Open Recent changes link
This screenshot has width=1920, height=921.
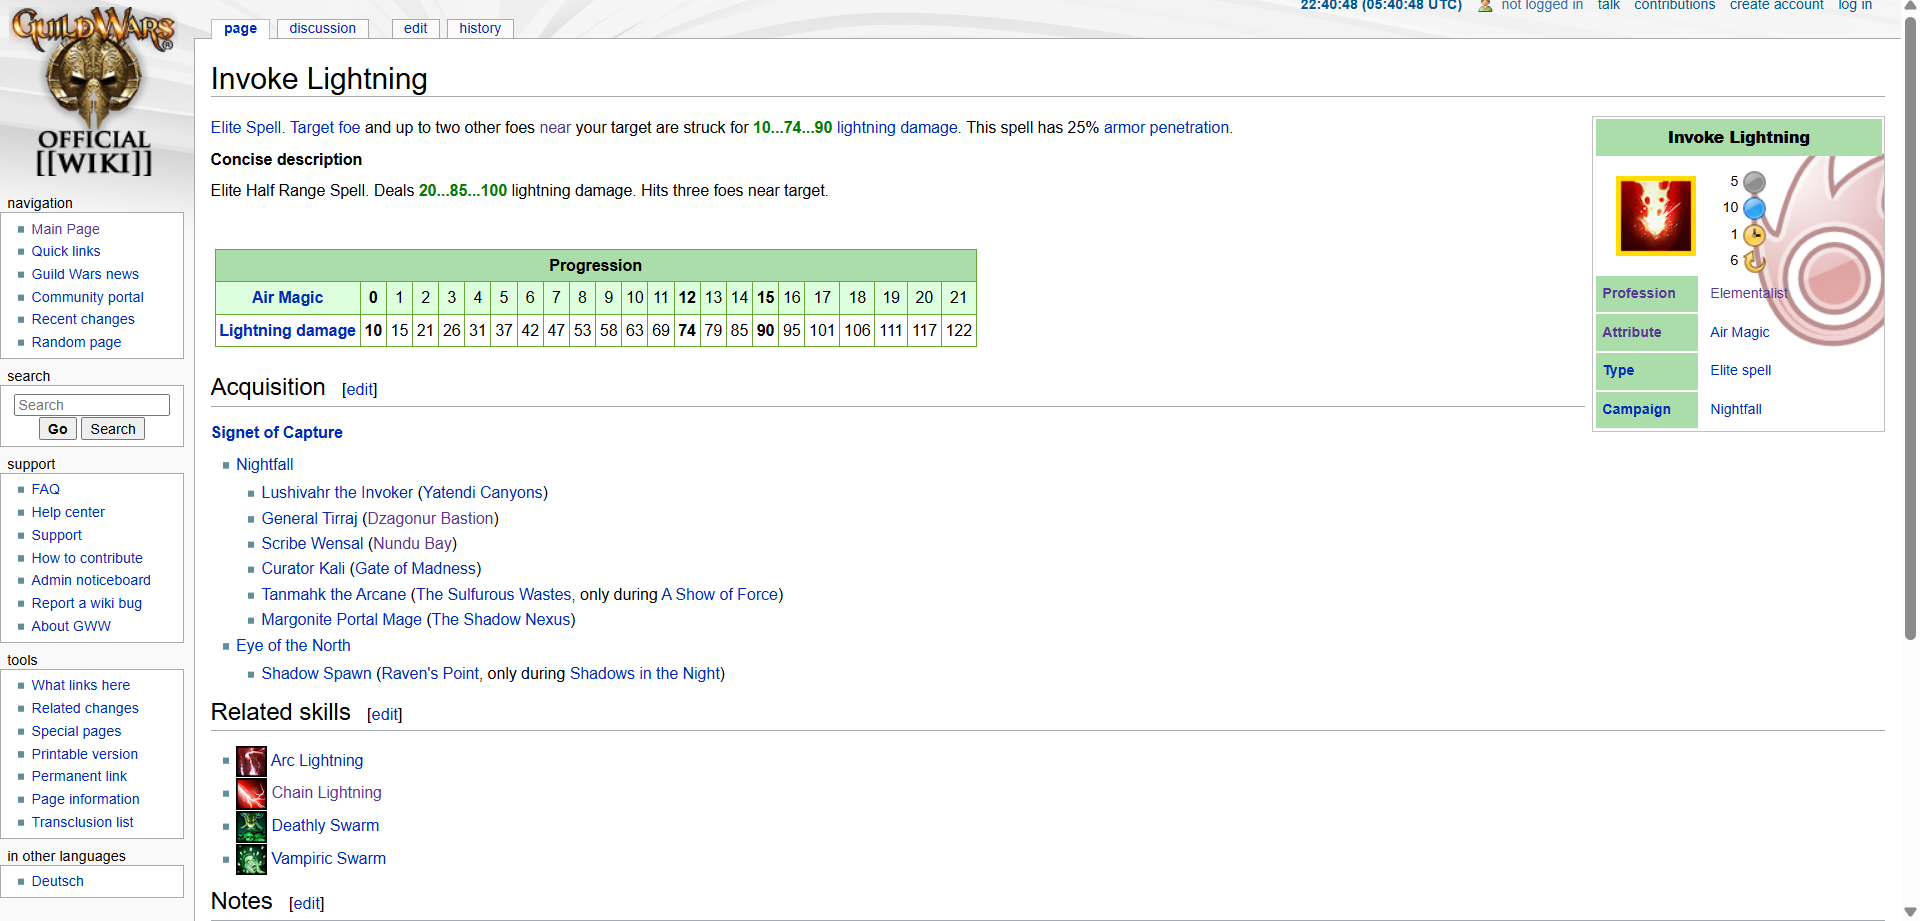(x=83, y=319)
